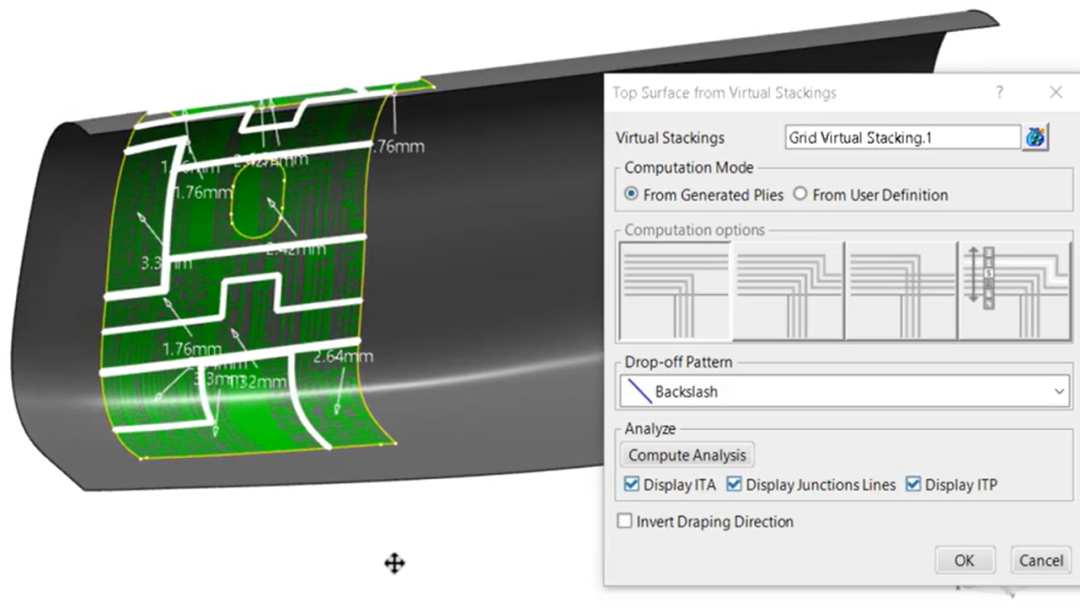Click the help question mark icon
Image resolution: width=1080 pixels, height=612 pixels.
[x=999, y=92]
